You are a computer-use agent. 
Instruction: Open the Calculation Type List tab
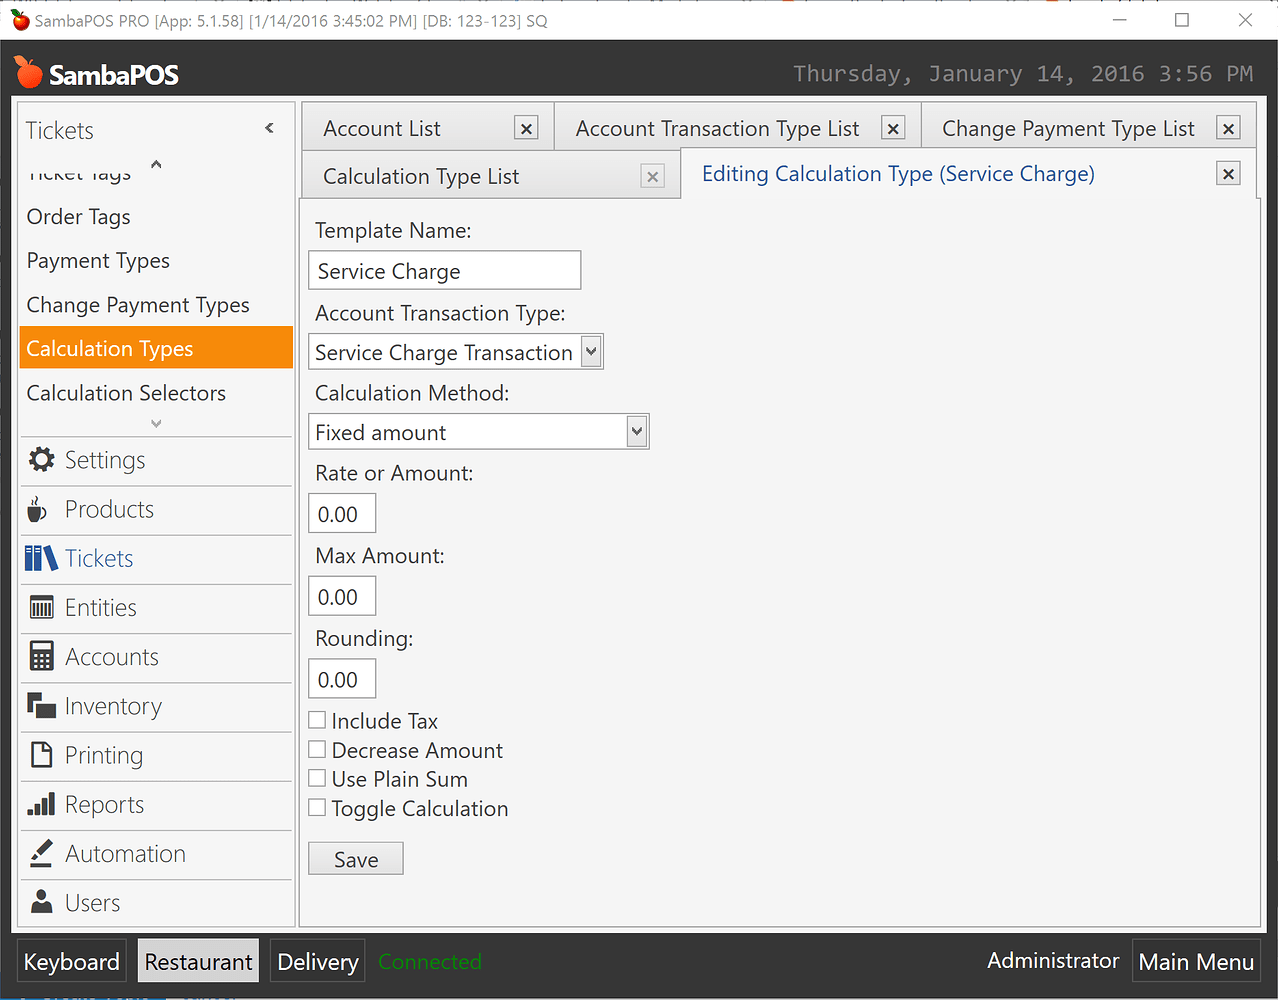click(x=420, y=176)
